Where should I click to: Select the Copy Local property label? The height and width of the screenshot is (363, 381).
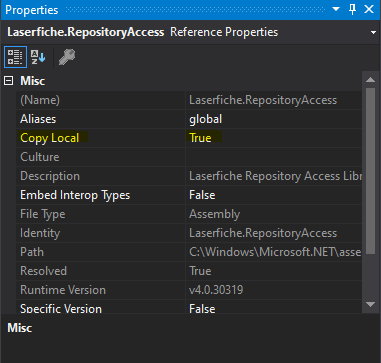tap(50, 138)
